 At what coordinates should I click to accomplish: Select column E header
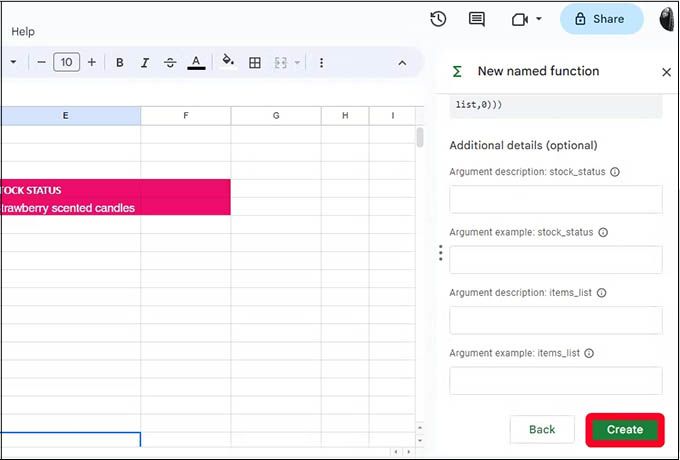pyautogui.click(x=70, y=116)
